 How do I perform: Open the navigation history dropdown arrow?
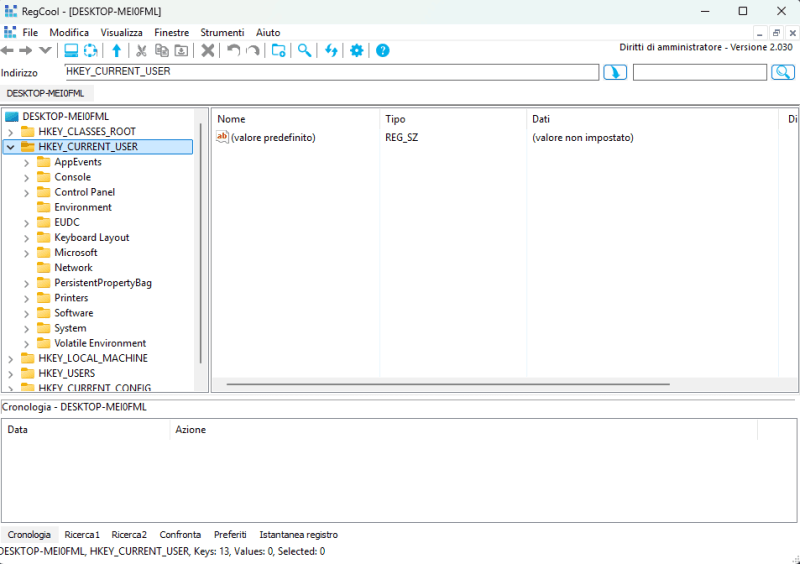[x=45, y=51]
